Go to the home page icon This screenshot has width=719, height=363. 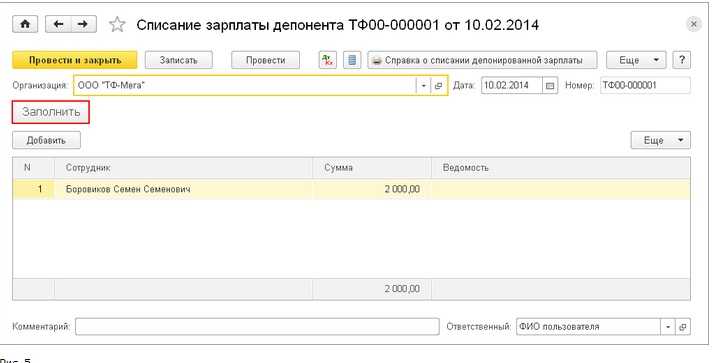(25, 24)
